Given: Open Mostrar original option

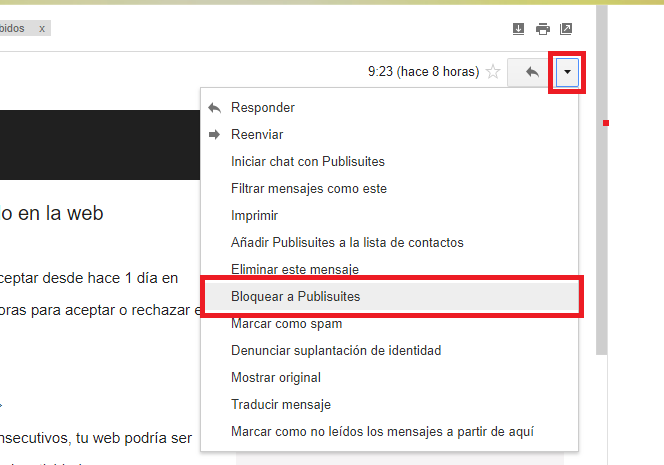Looking at the screenshot, I should coord(275,378).
